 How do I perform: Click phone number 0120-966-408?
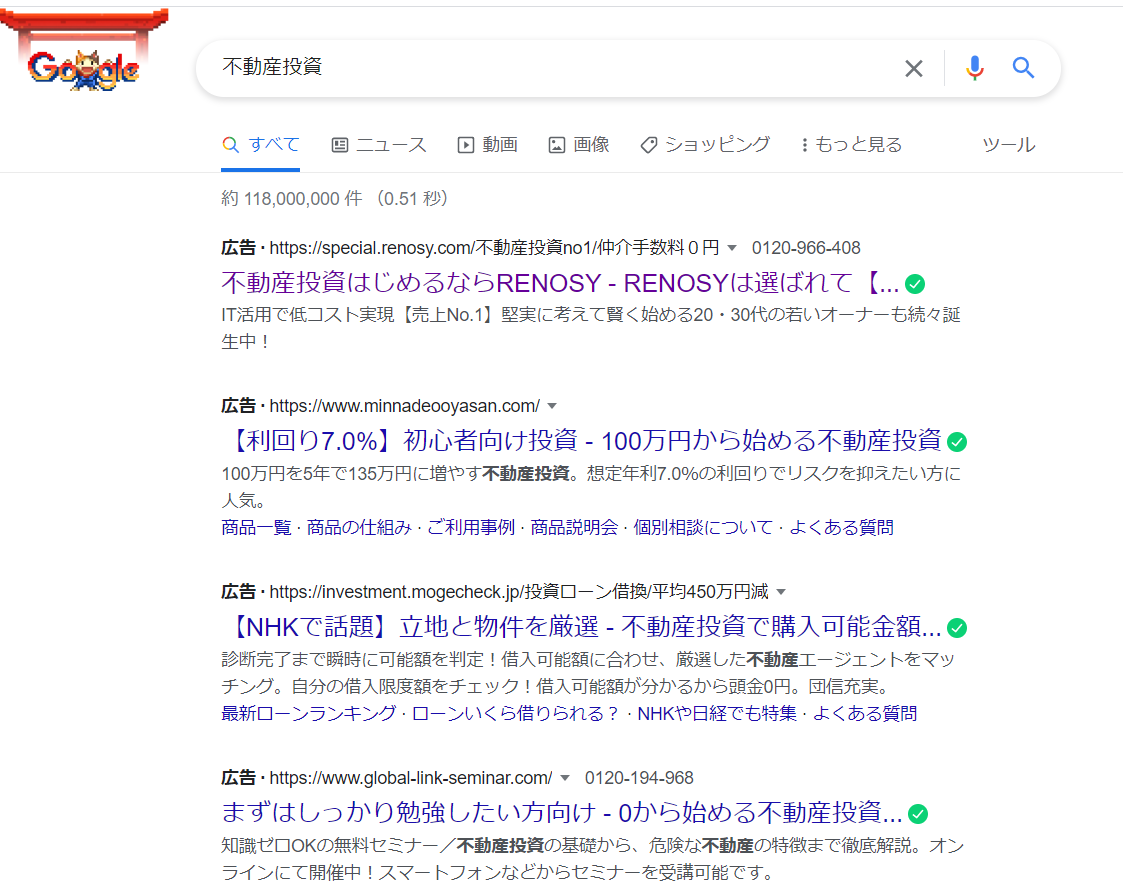[x=806, y=248]
